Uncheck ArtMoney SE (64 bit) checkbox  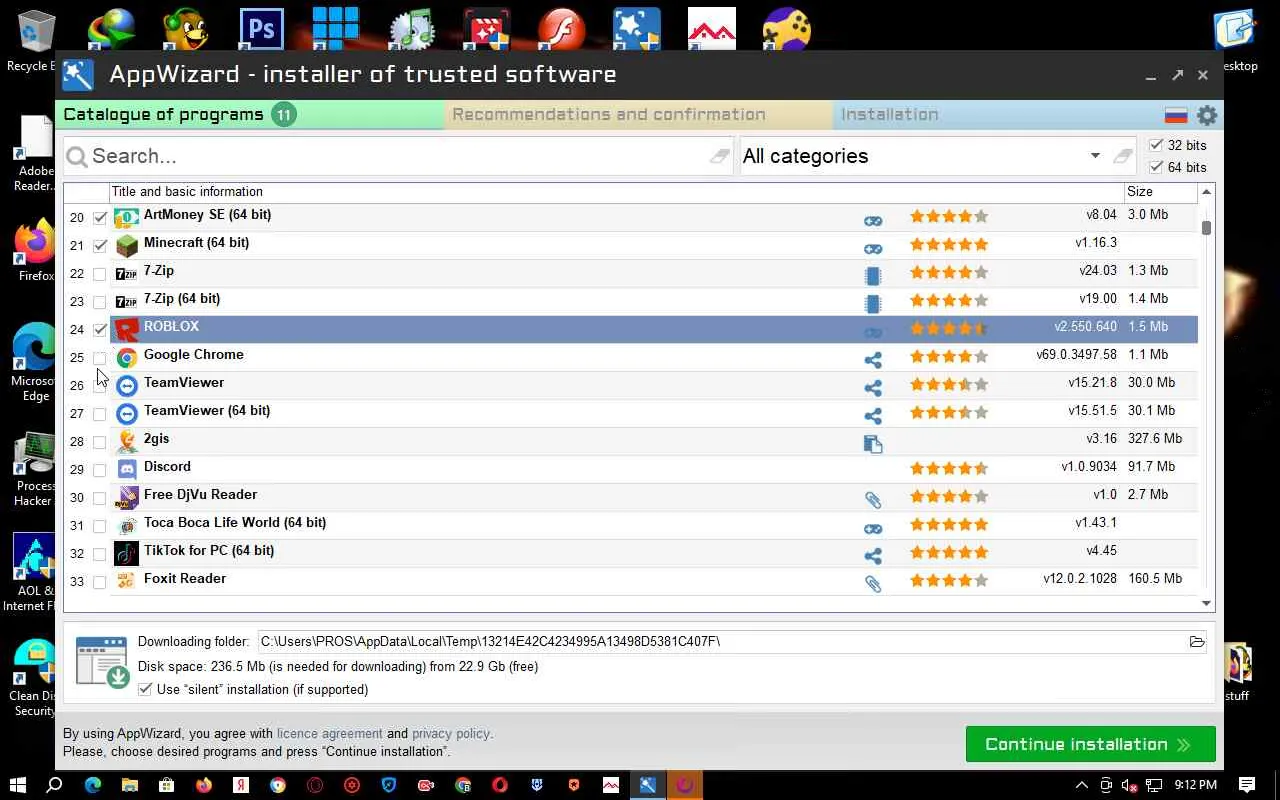coord(100,217)
